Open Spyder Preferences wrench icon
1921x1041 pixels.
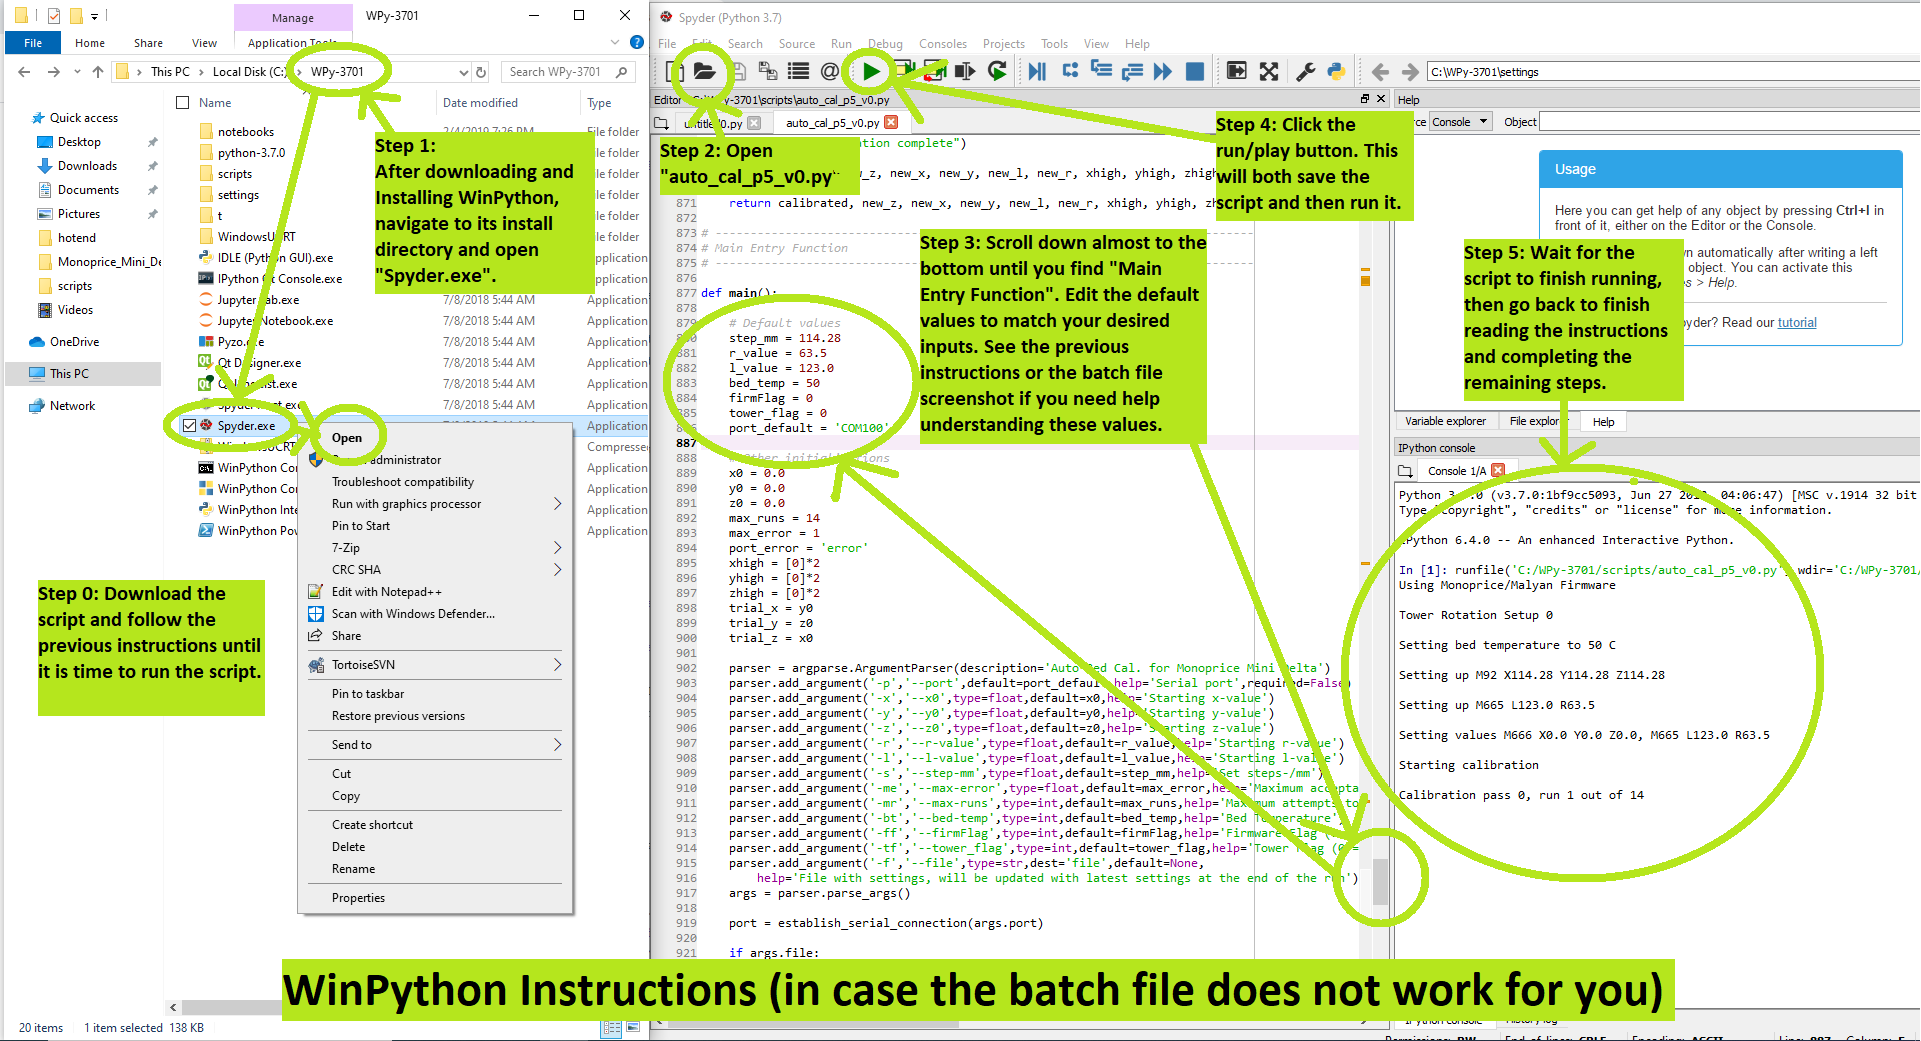pyautogui.click(x=1305, y=71)
